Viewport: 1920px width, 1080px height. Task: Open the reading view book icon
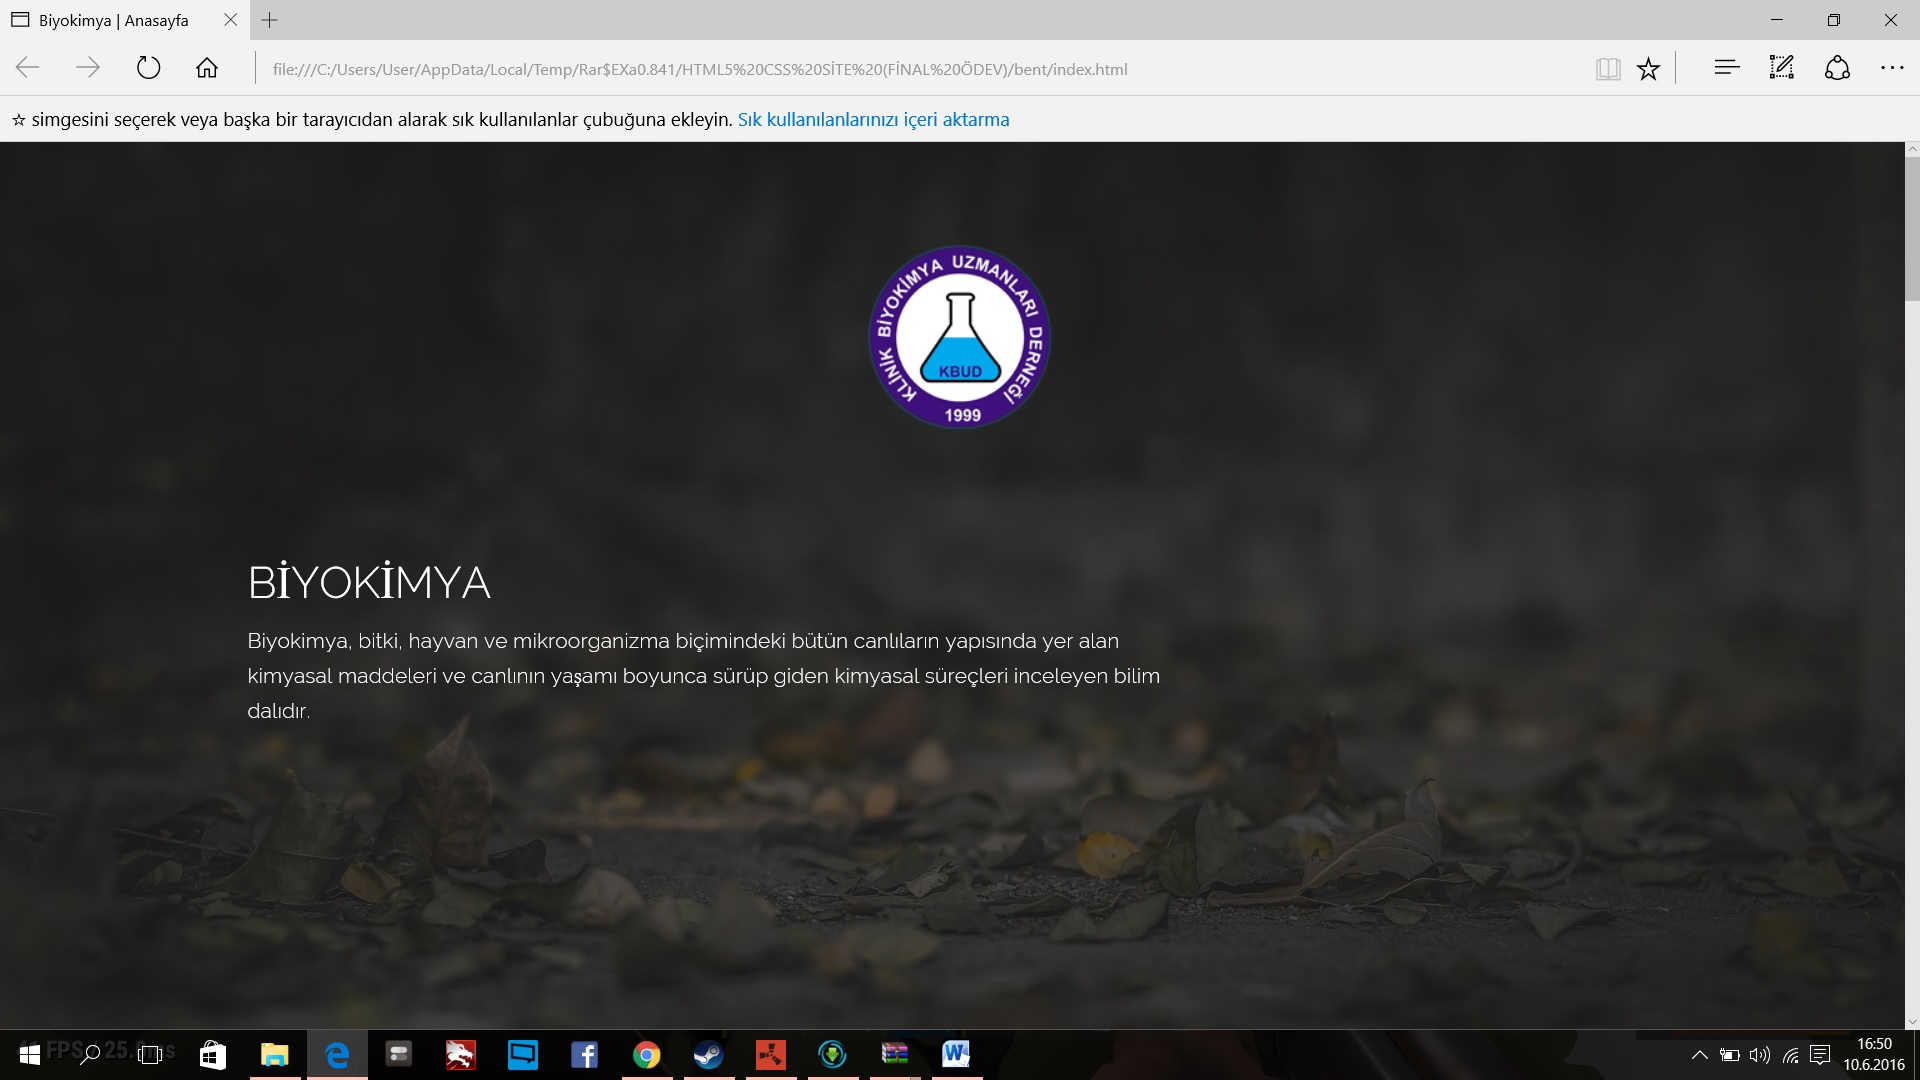click(x=1607, y=68)
